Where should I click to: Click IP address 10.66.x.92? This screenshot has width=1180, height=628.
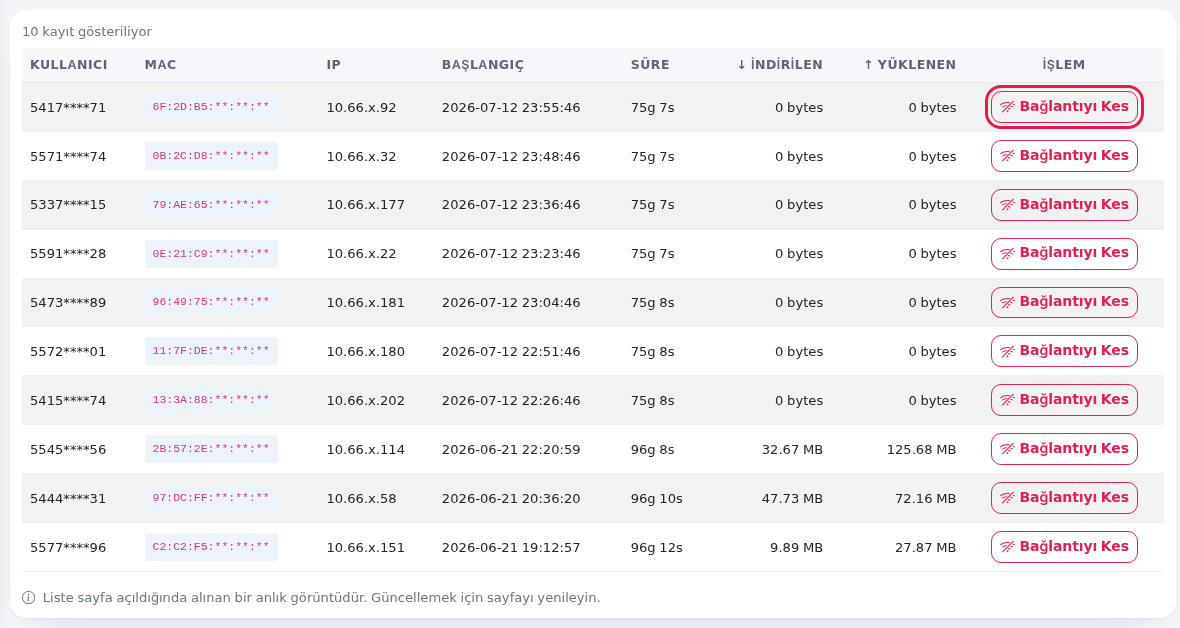tap(361, 108)
